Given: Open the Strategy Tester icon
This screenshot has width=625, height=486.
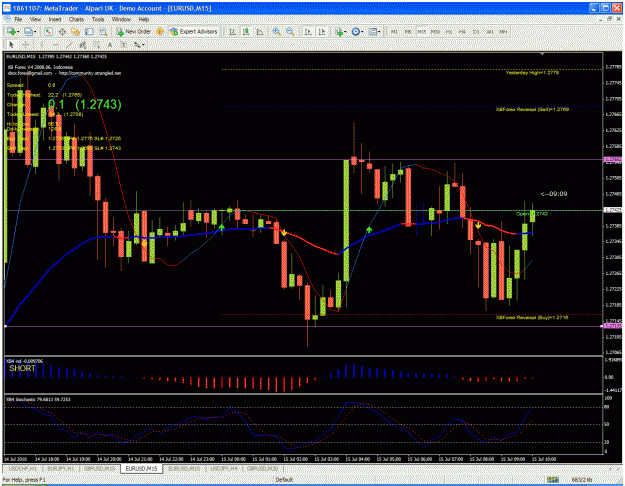Looking at the screenshot, I should [x=103, y=32].
